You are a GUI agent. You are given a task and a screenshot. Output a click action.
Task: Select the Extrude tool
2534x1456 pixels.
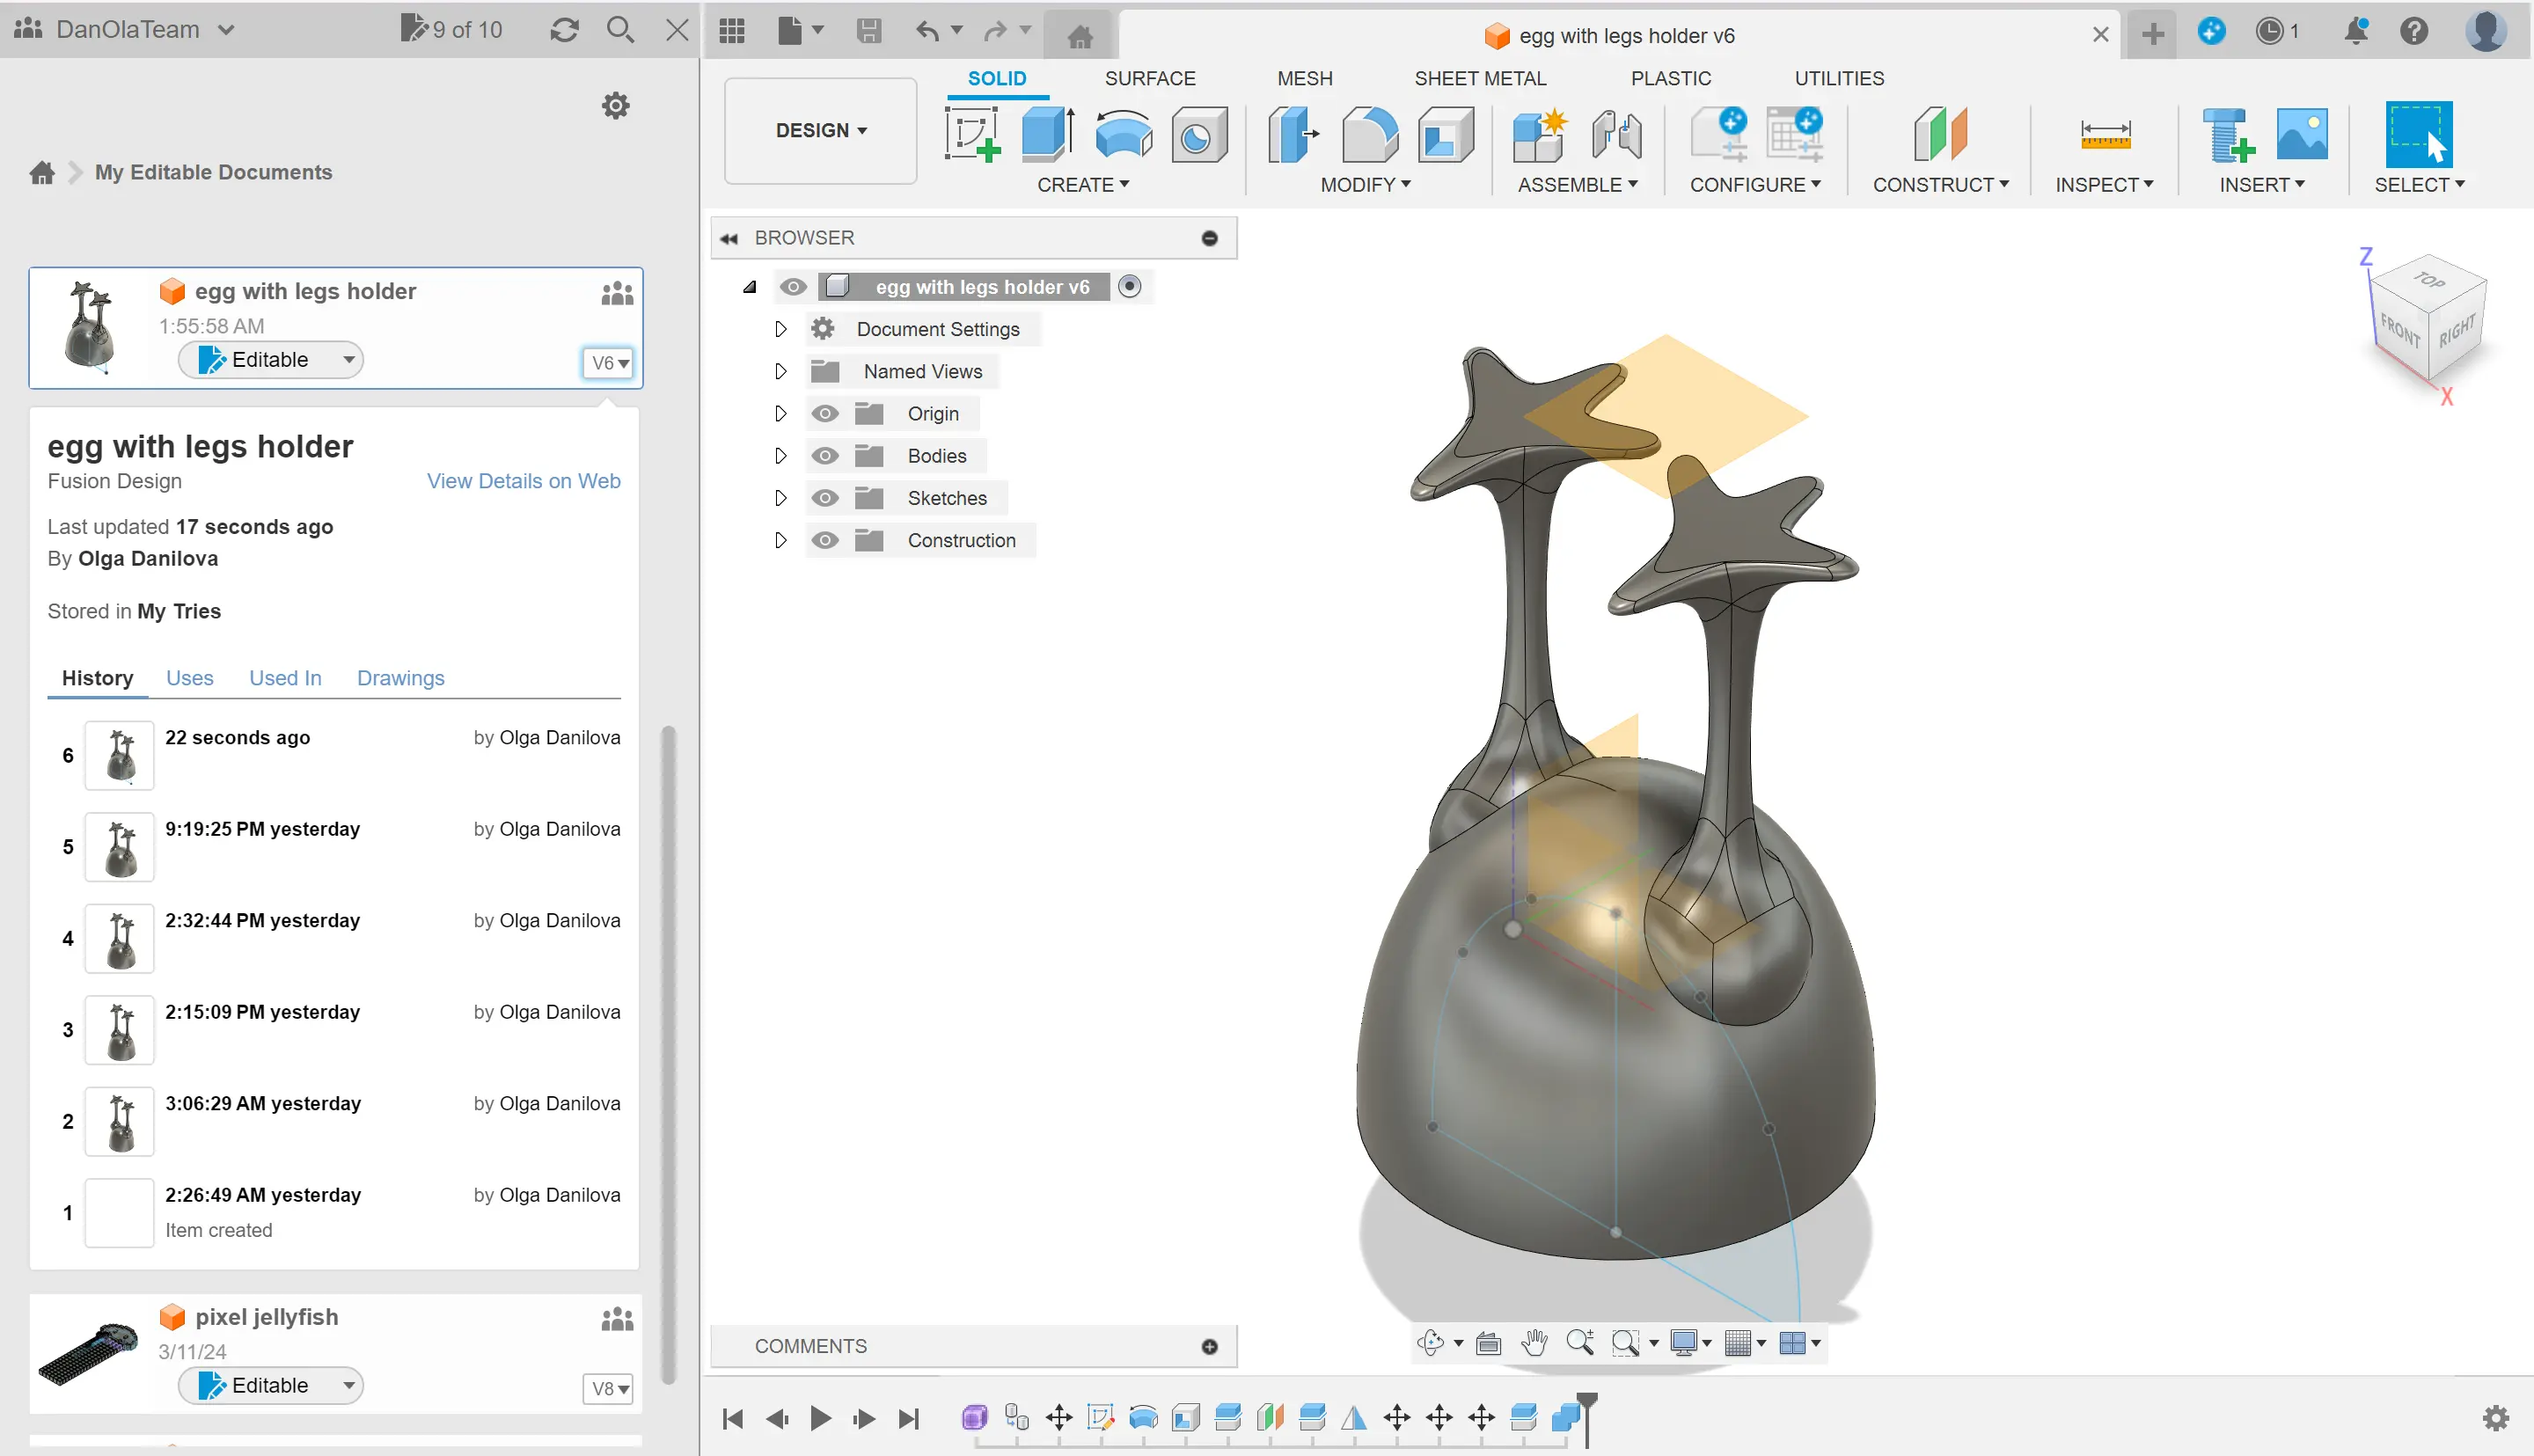click(1047, 135)
